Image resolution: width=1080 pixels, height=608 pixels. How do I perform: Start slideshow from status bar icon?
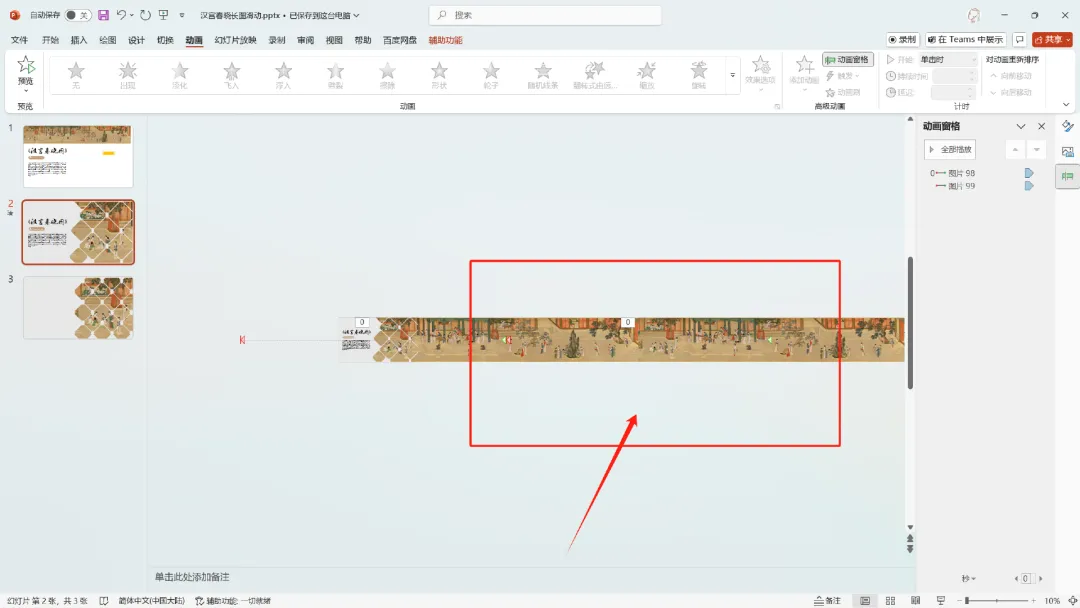(x=941, y=600)
